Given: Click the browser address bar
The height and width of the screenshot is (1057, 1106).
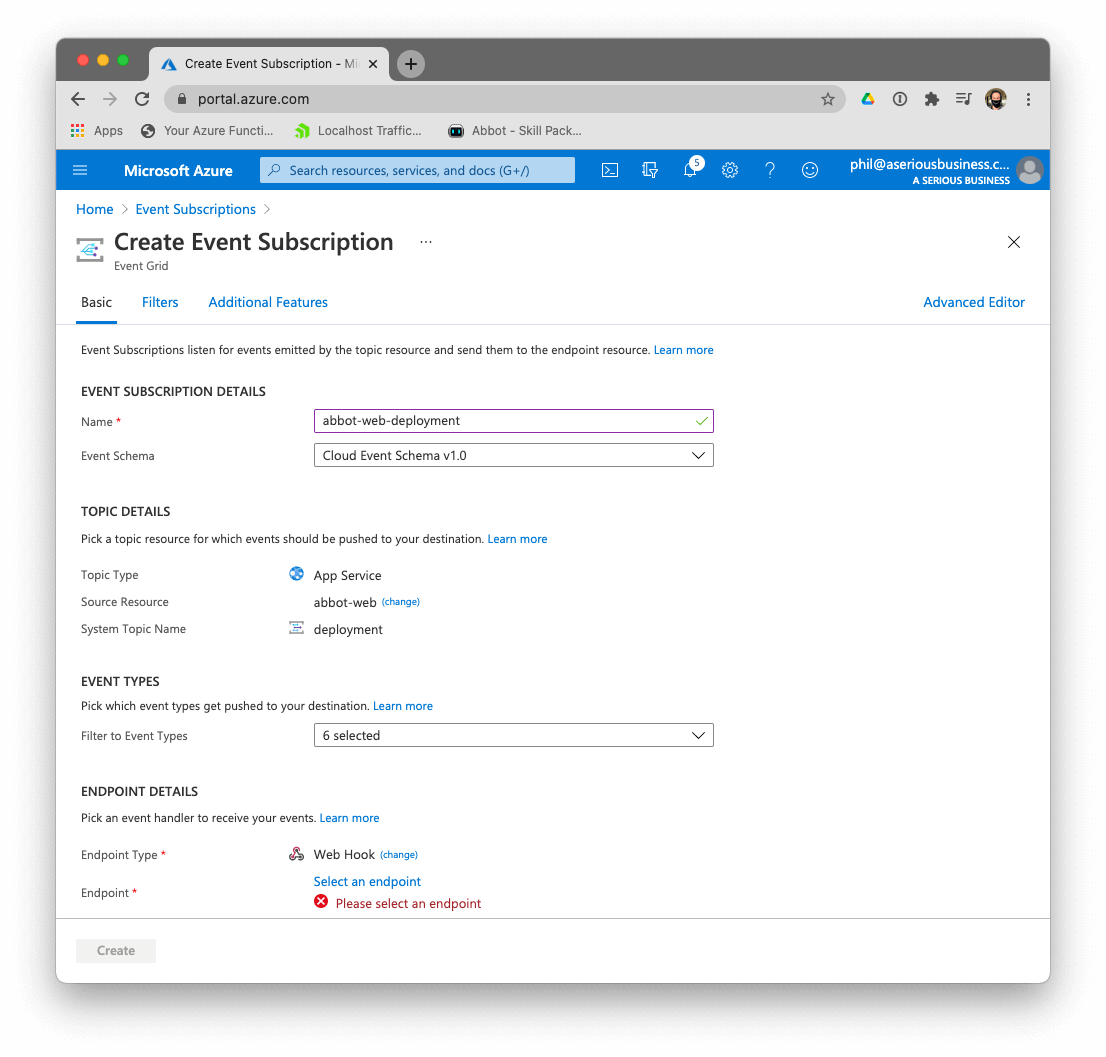Looking at the screenshot, I should [504, 99].
